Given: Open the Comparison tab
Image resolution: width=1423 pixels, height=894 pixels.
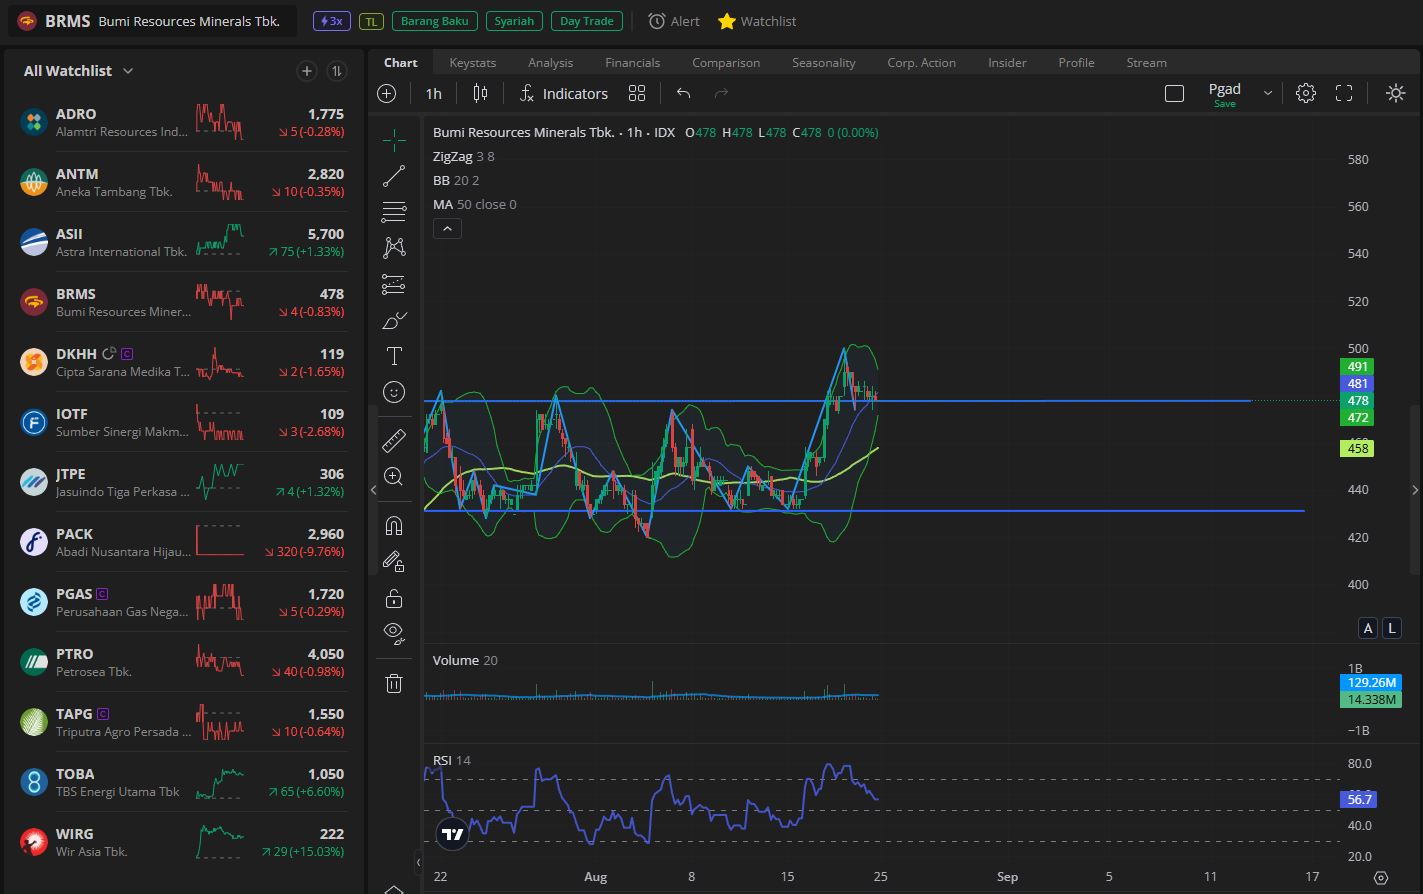Looking at the screenshot, I should click(726, 62).
